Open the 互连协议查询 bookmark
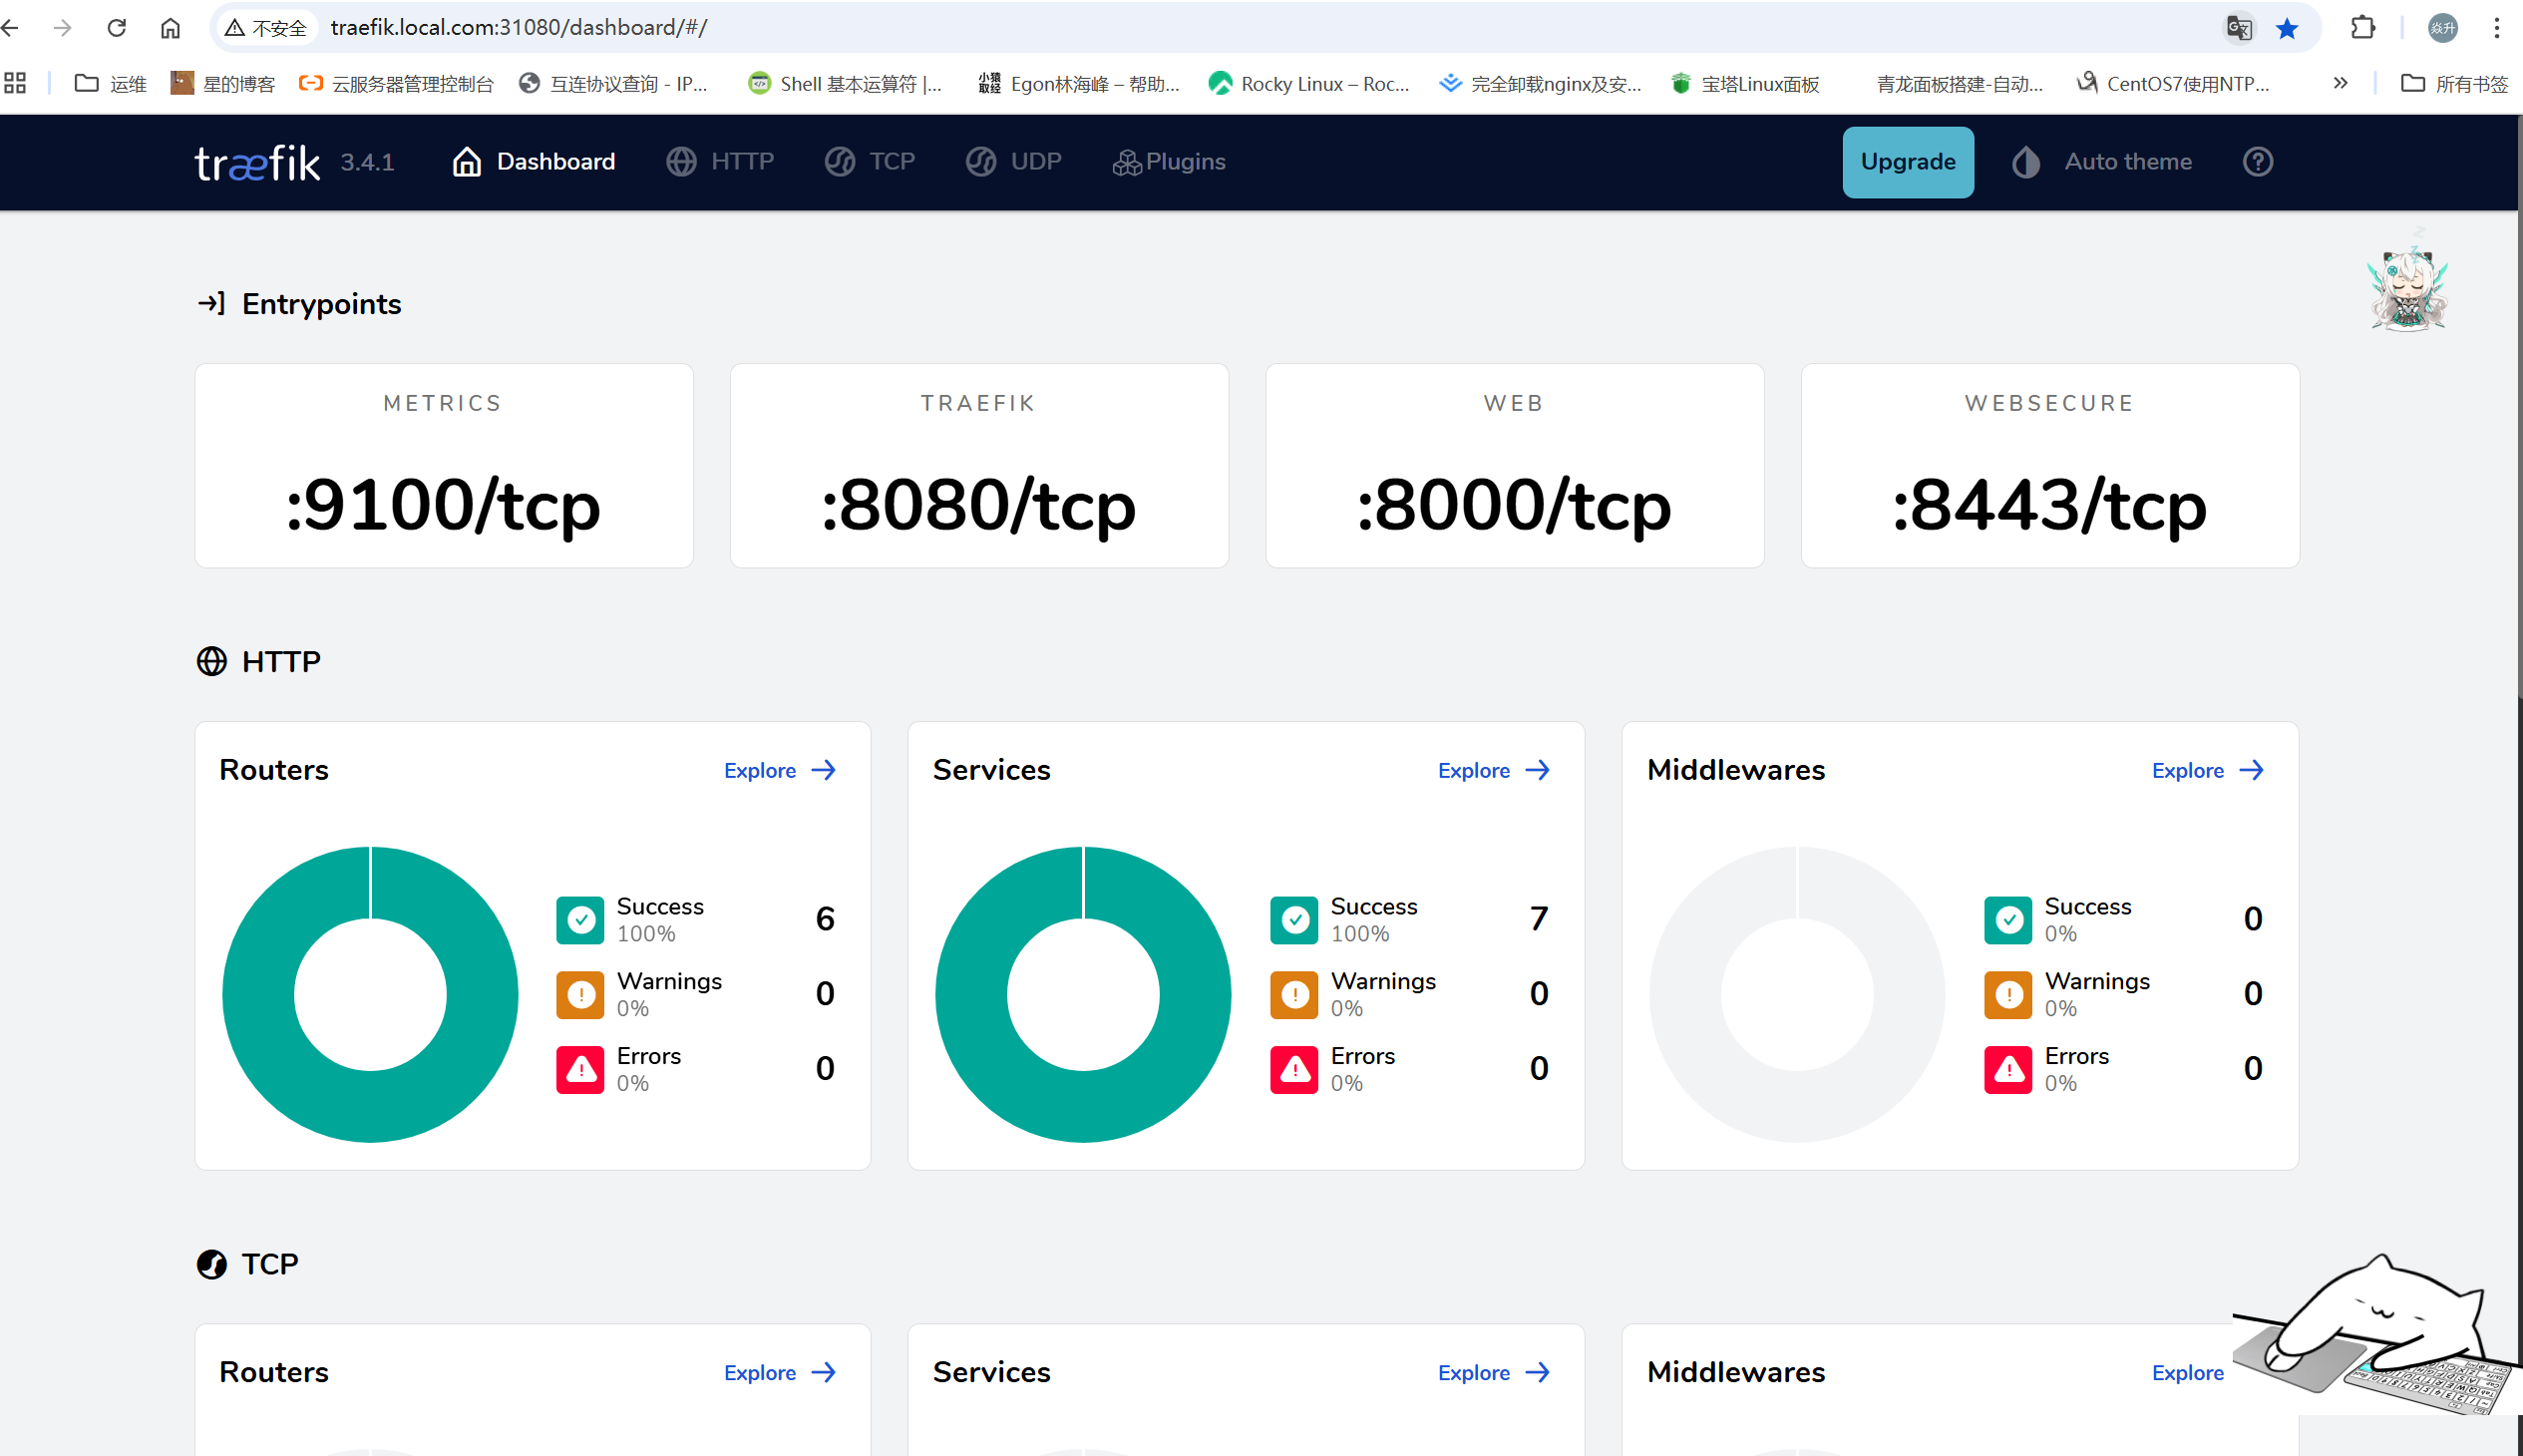This screenshot has height=1456, width=2523. point(613,84)
